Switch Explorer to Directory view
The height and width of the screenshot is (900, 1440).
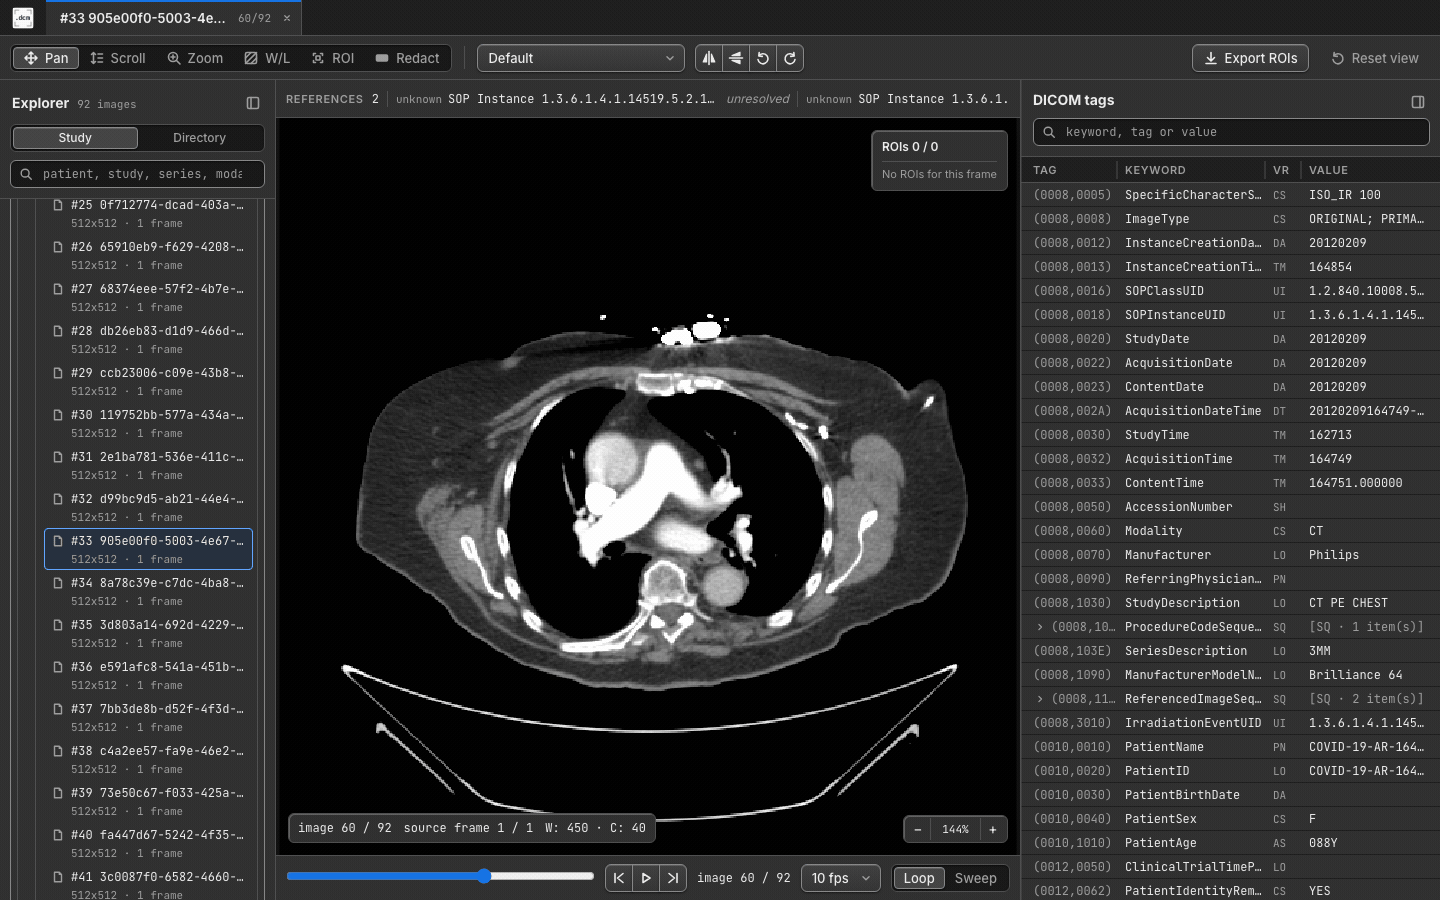[x=199, y=138]
